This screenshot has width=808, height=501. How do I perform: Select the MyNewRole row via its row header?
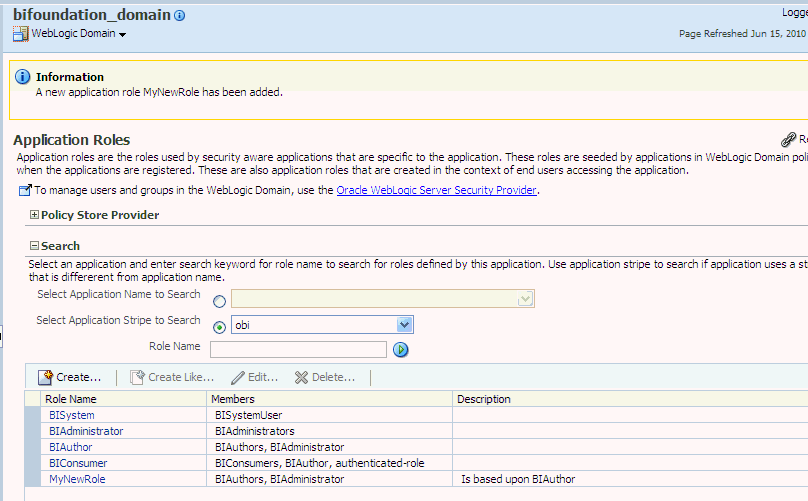32,479
